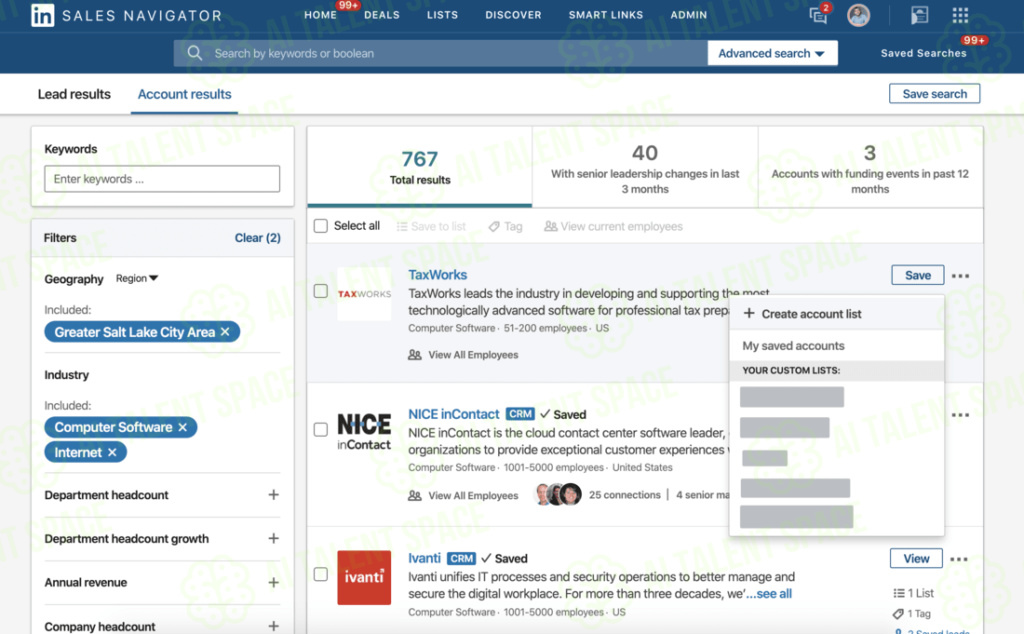Click the Ivanti company logo
1024x634 pixels.
(364, 577)
